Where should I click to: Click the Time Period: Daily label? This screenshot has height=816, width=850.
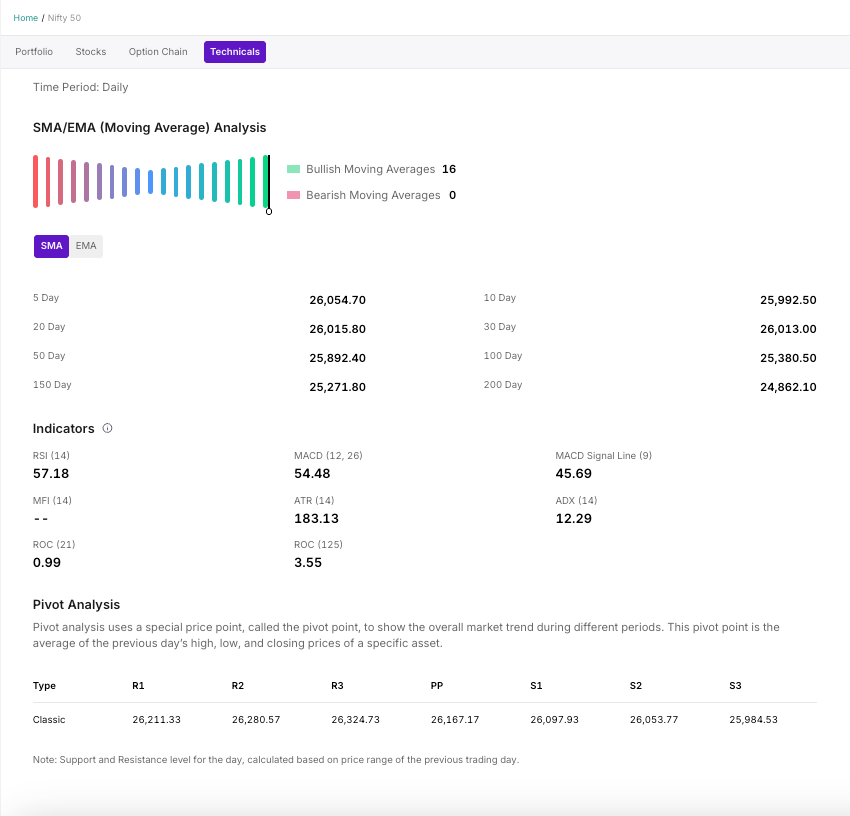81,87
